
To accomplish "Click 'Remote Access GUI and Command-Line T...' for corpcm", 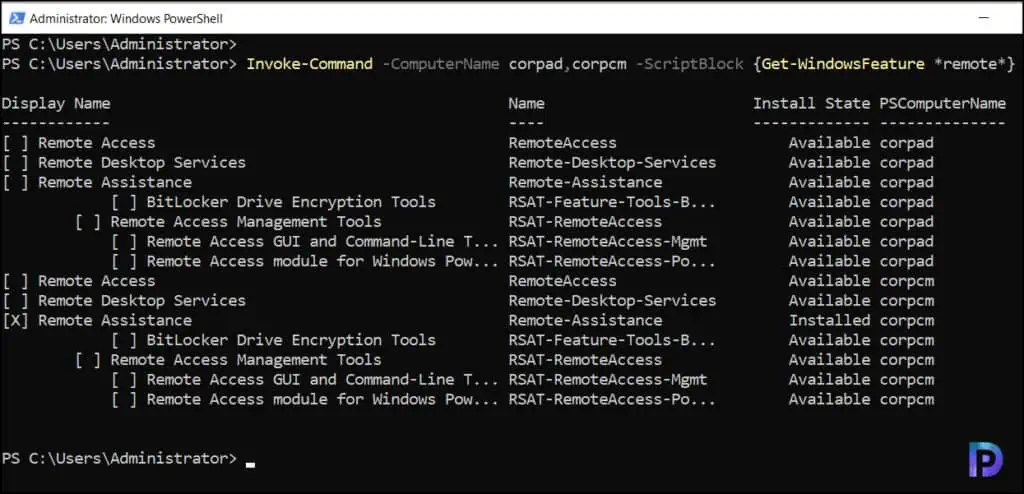I will click(x=322, y=380).
